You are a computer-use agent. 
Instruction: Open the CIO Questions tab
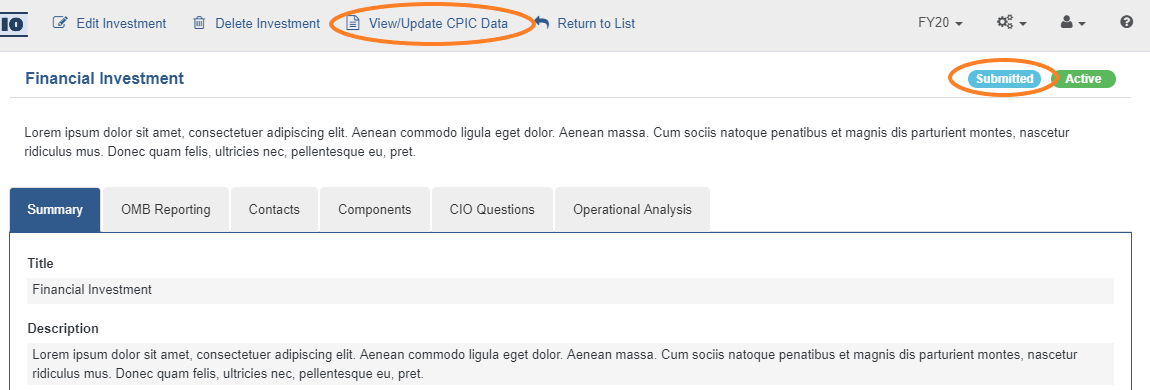(x=492, y=210)
